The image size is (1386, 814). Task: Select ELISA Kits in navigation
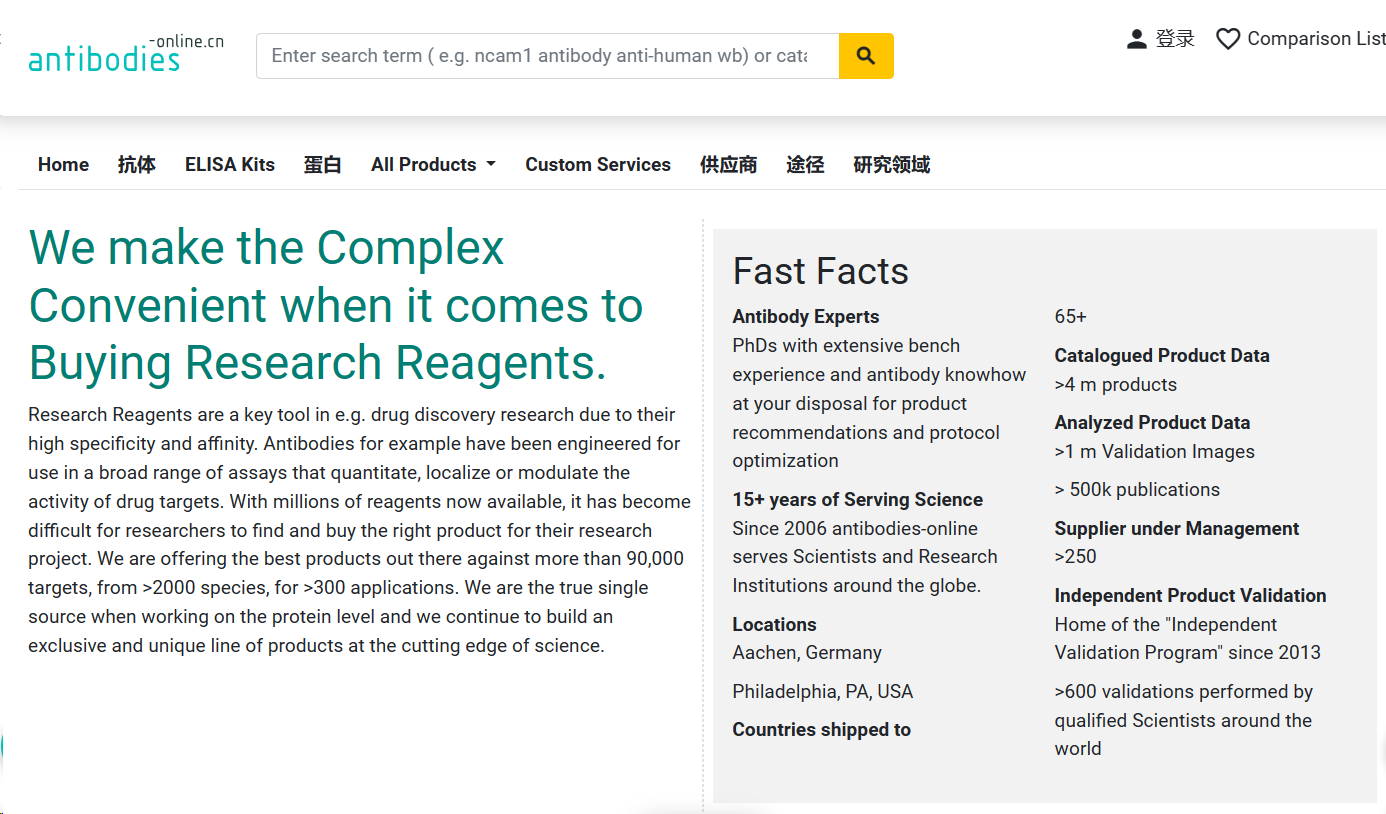pyautogui.click(x=230, y=165)
